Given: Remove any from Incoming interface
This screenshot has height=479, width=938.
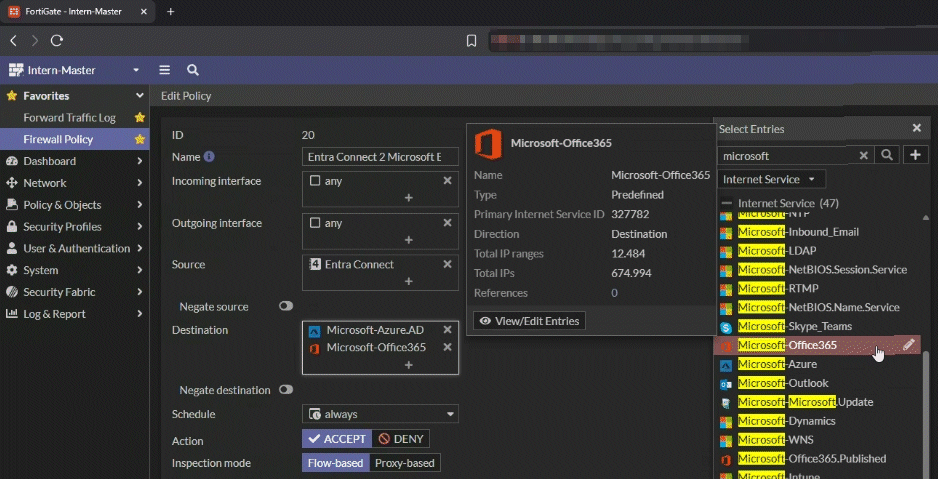Looking at the screenshot, I should pyautogui.click(x=447, y=181).
